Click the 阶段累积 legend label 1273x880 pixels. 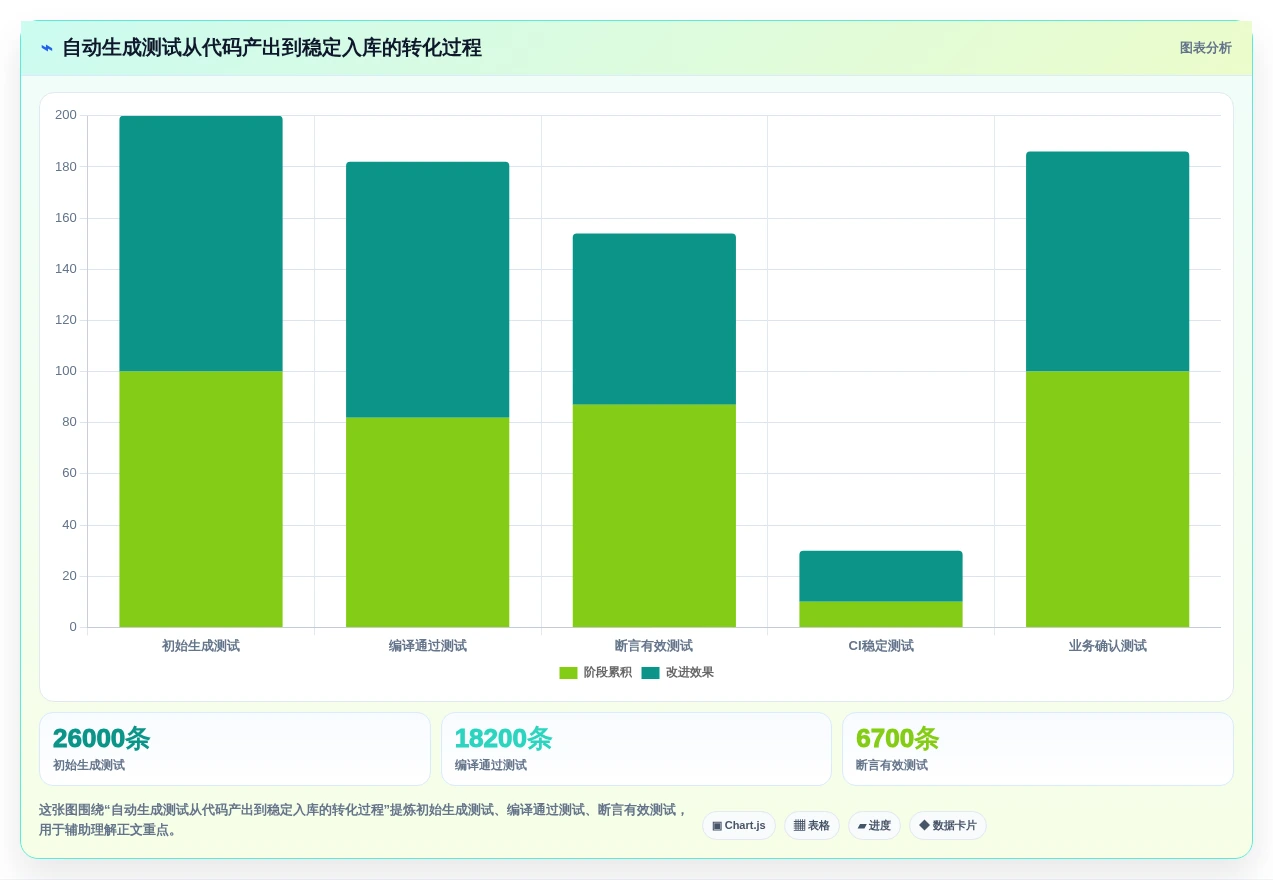608,673
